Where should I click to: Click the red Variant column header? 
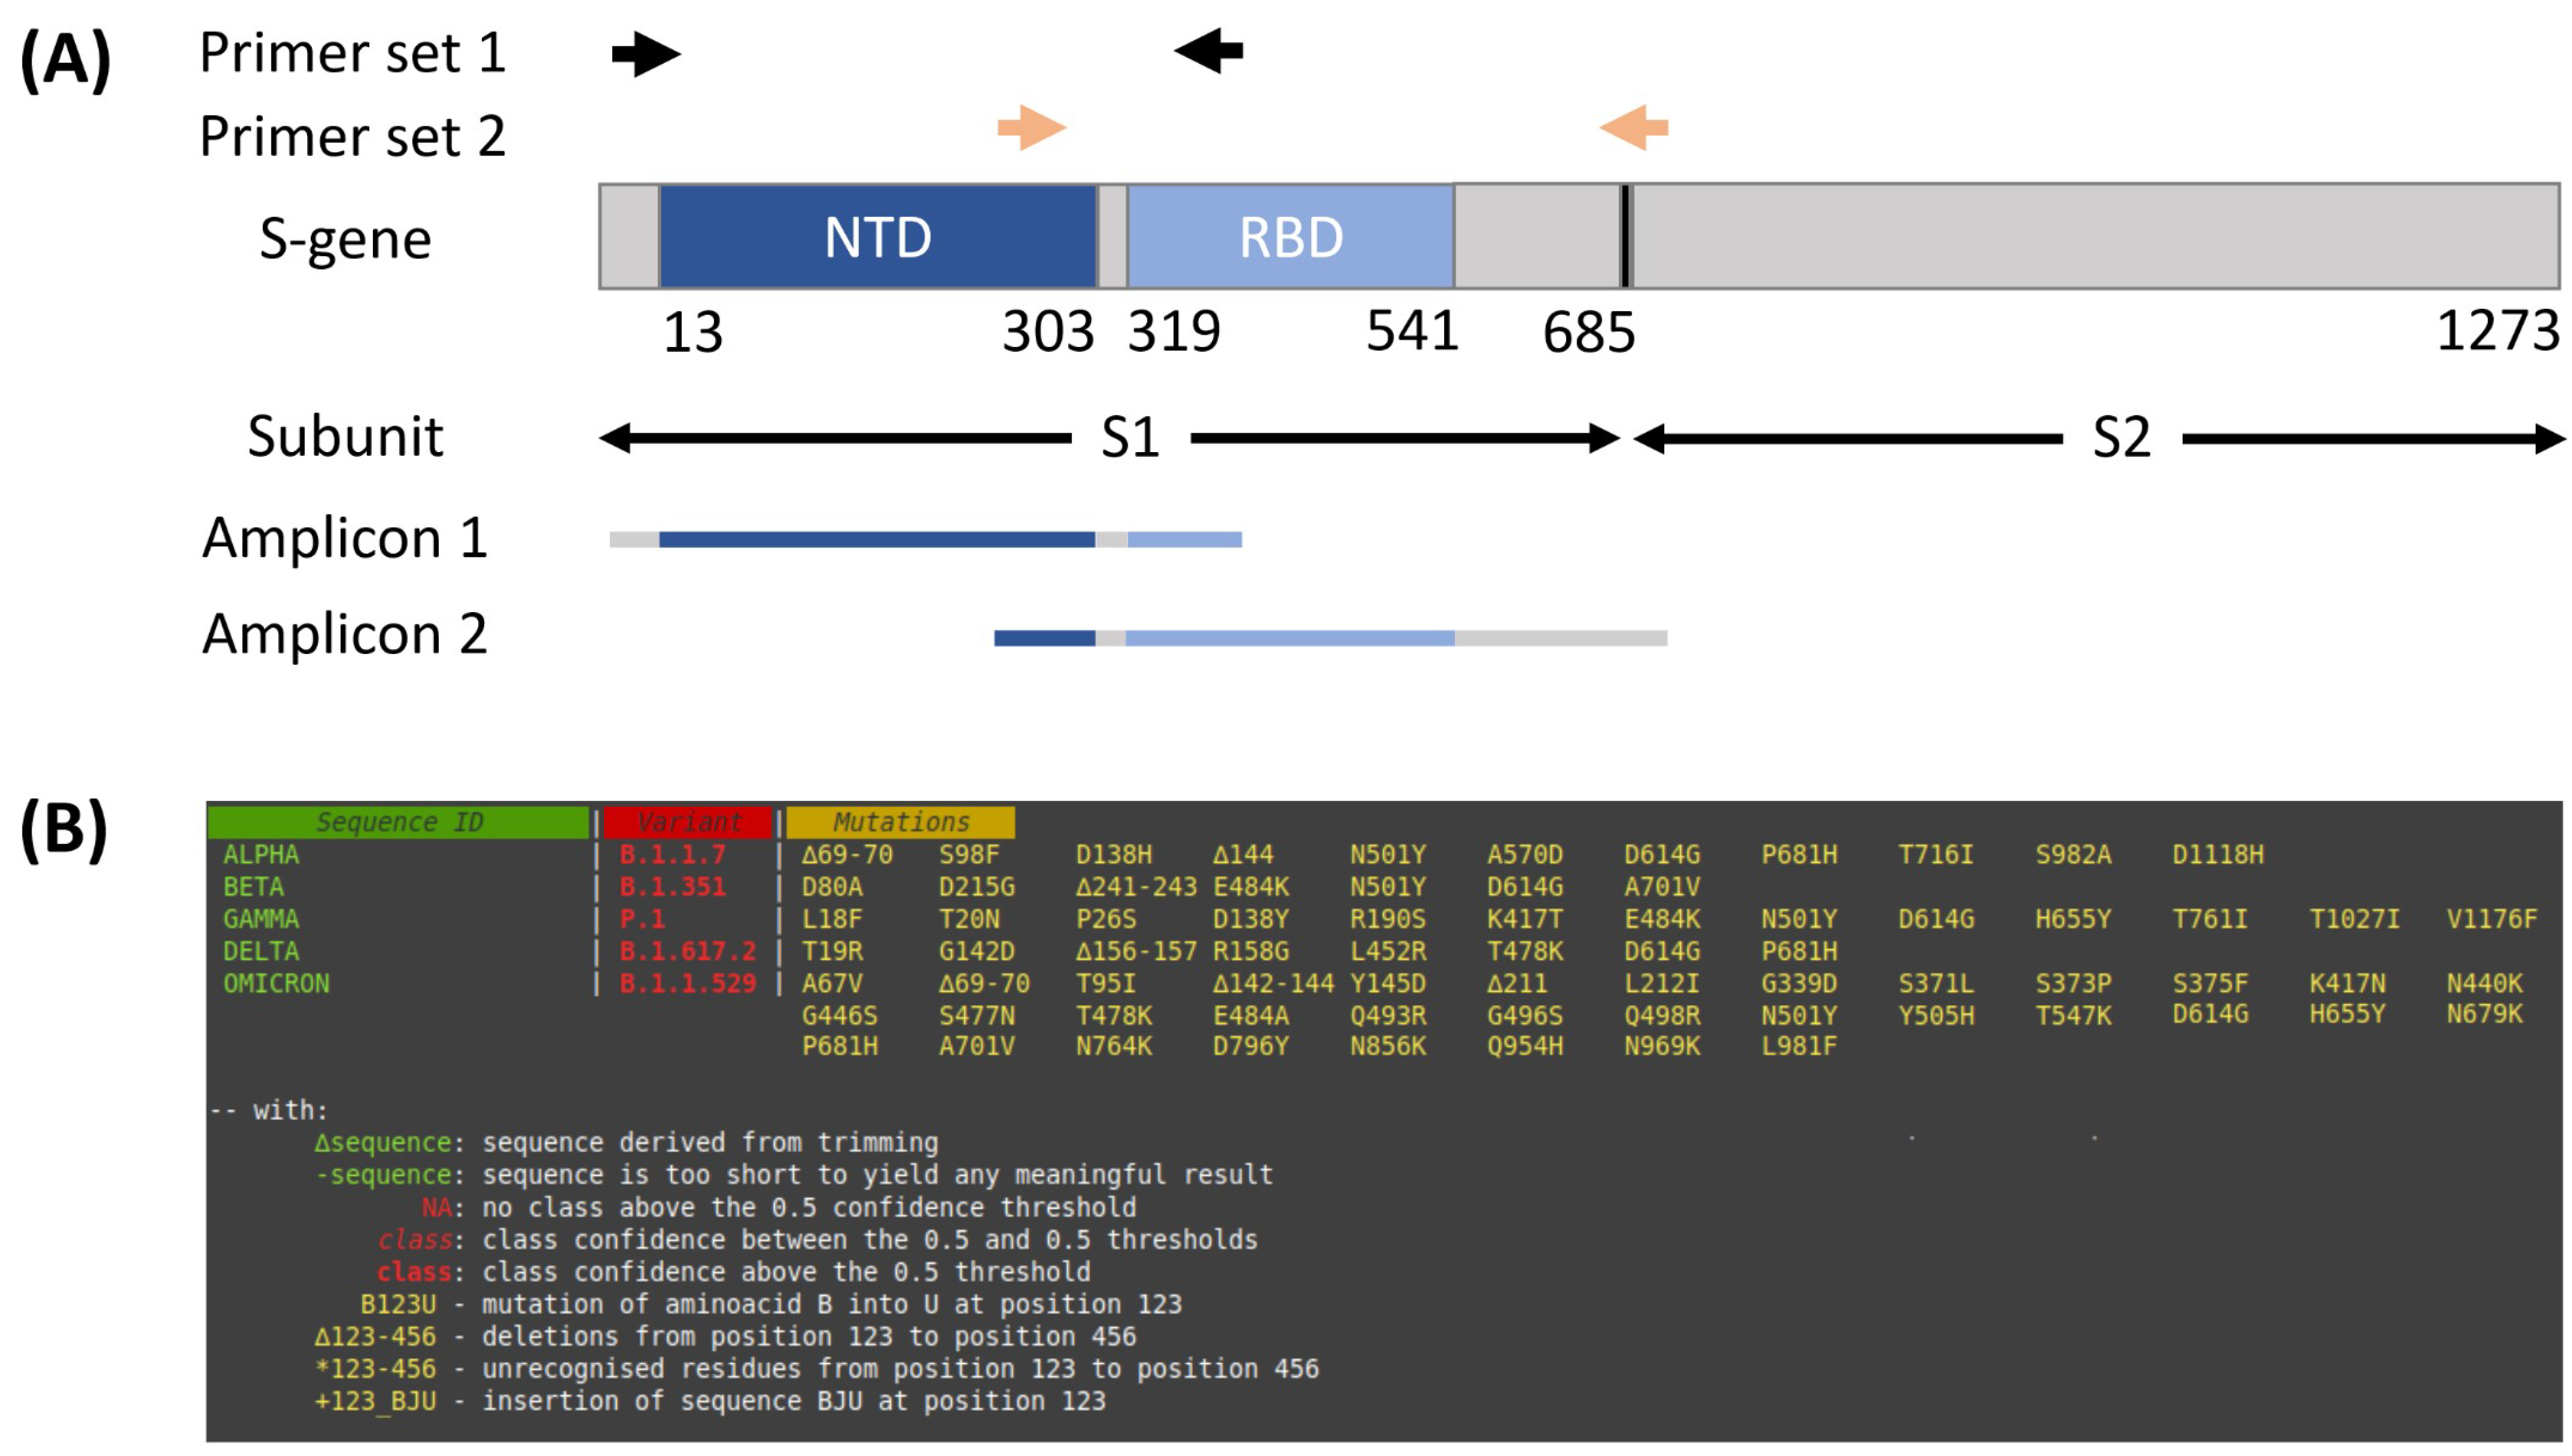click(x=688, y=822)
